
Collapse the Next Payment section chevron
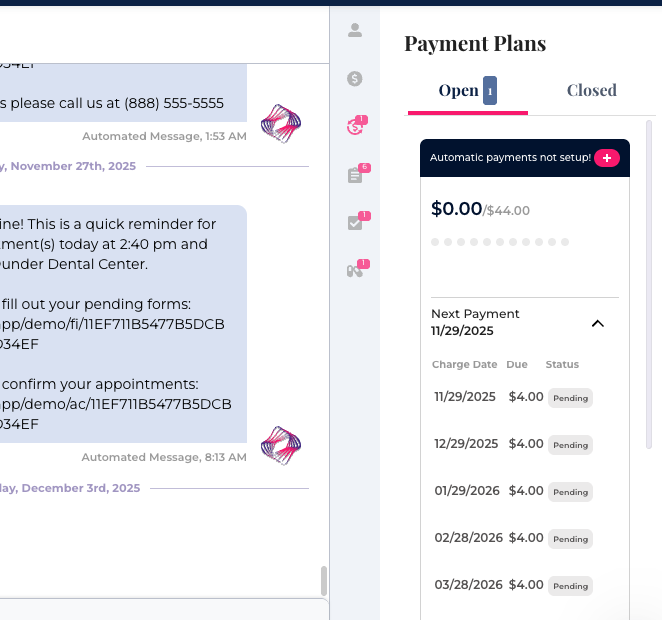598,323
